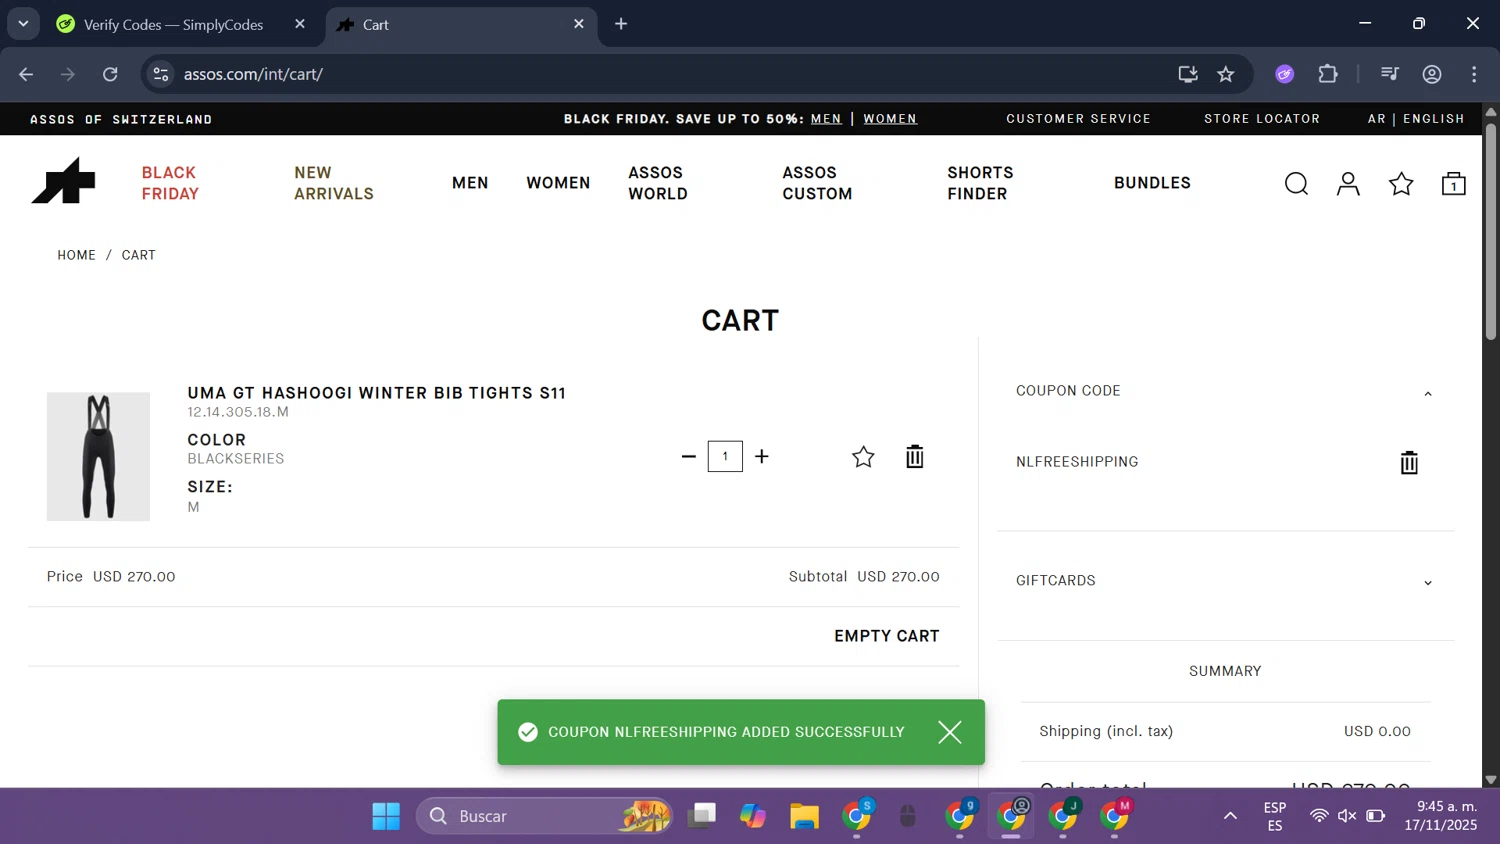This screenshot has width=1500, height=844.
Task: Open the bib tights product thumbnail
Action: tap(98, 456)
